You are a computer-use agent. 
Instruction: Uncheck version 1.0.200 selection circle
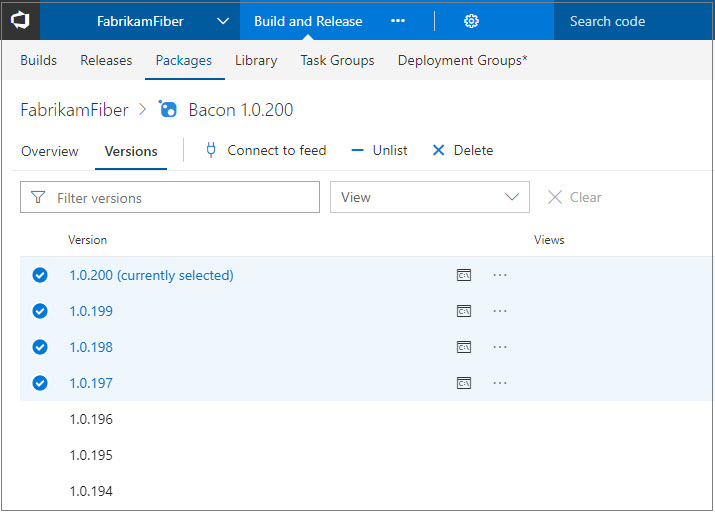[40, 275]
